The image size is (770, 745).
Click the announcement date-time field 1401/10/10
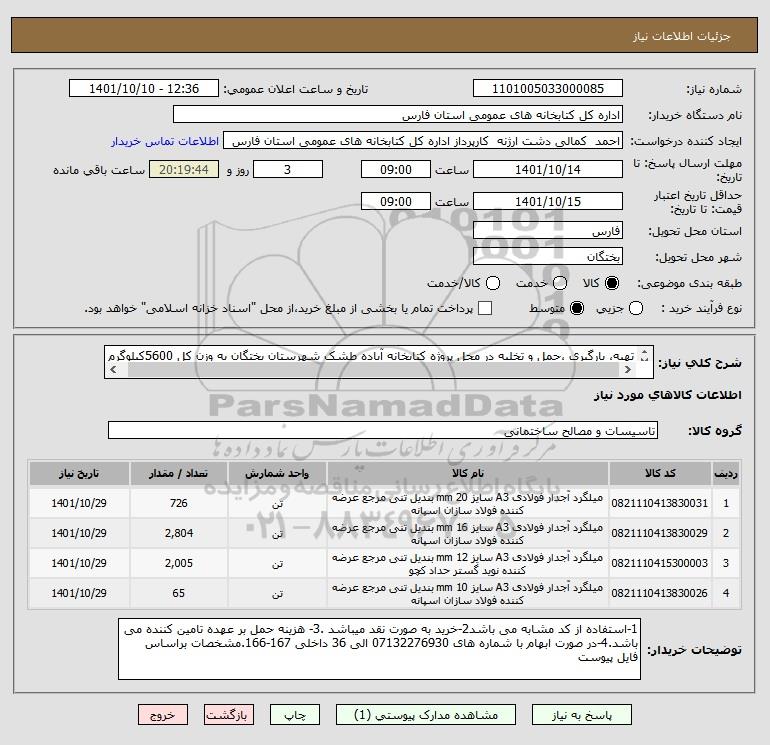pyautogui.click(x=144, y=89)
